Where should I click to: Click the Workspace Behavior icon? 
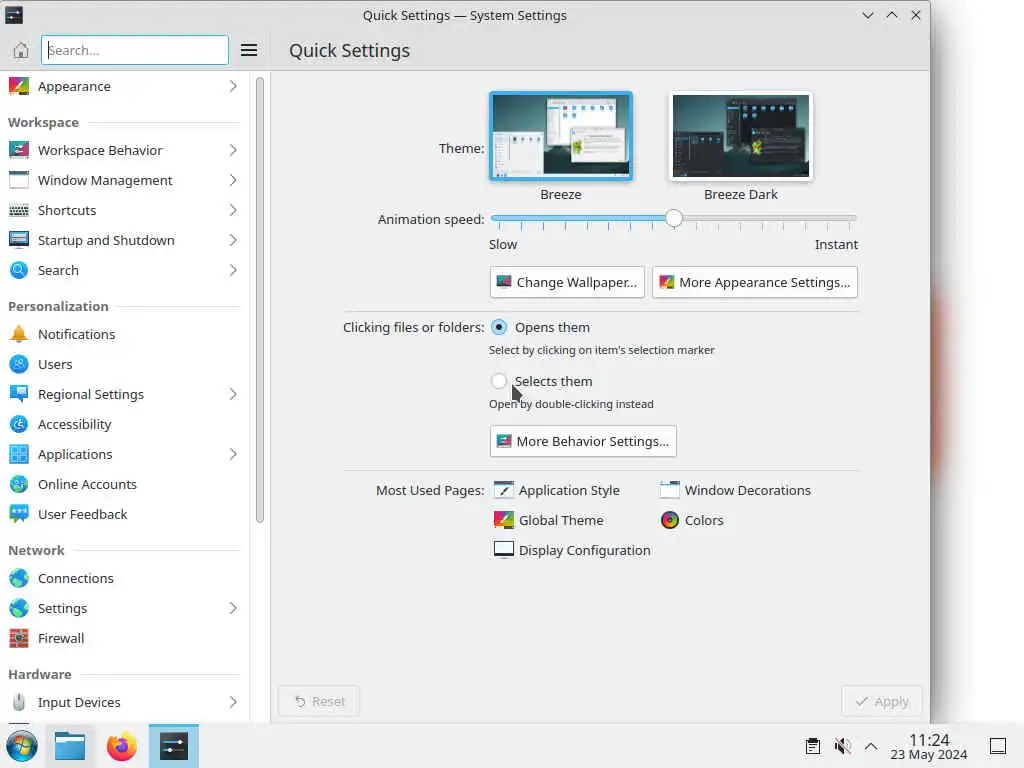(x=19, y=150)
